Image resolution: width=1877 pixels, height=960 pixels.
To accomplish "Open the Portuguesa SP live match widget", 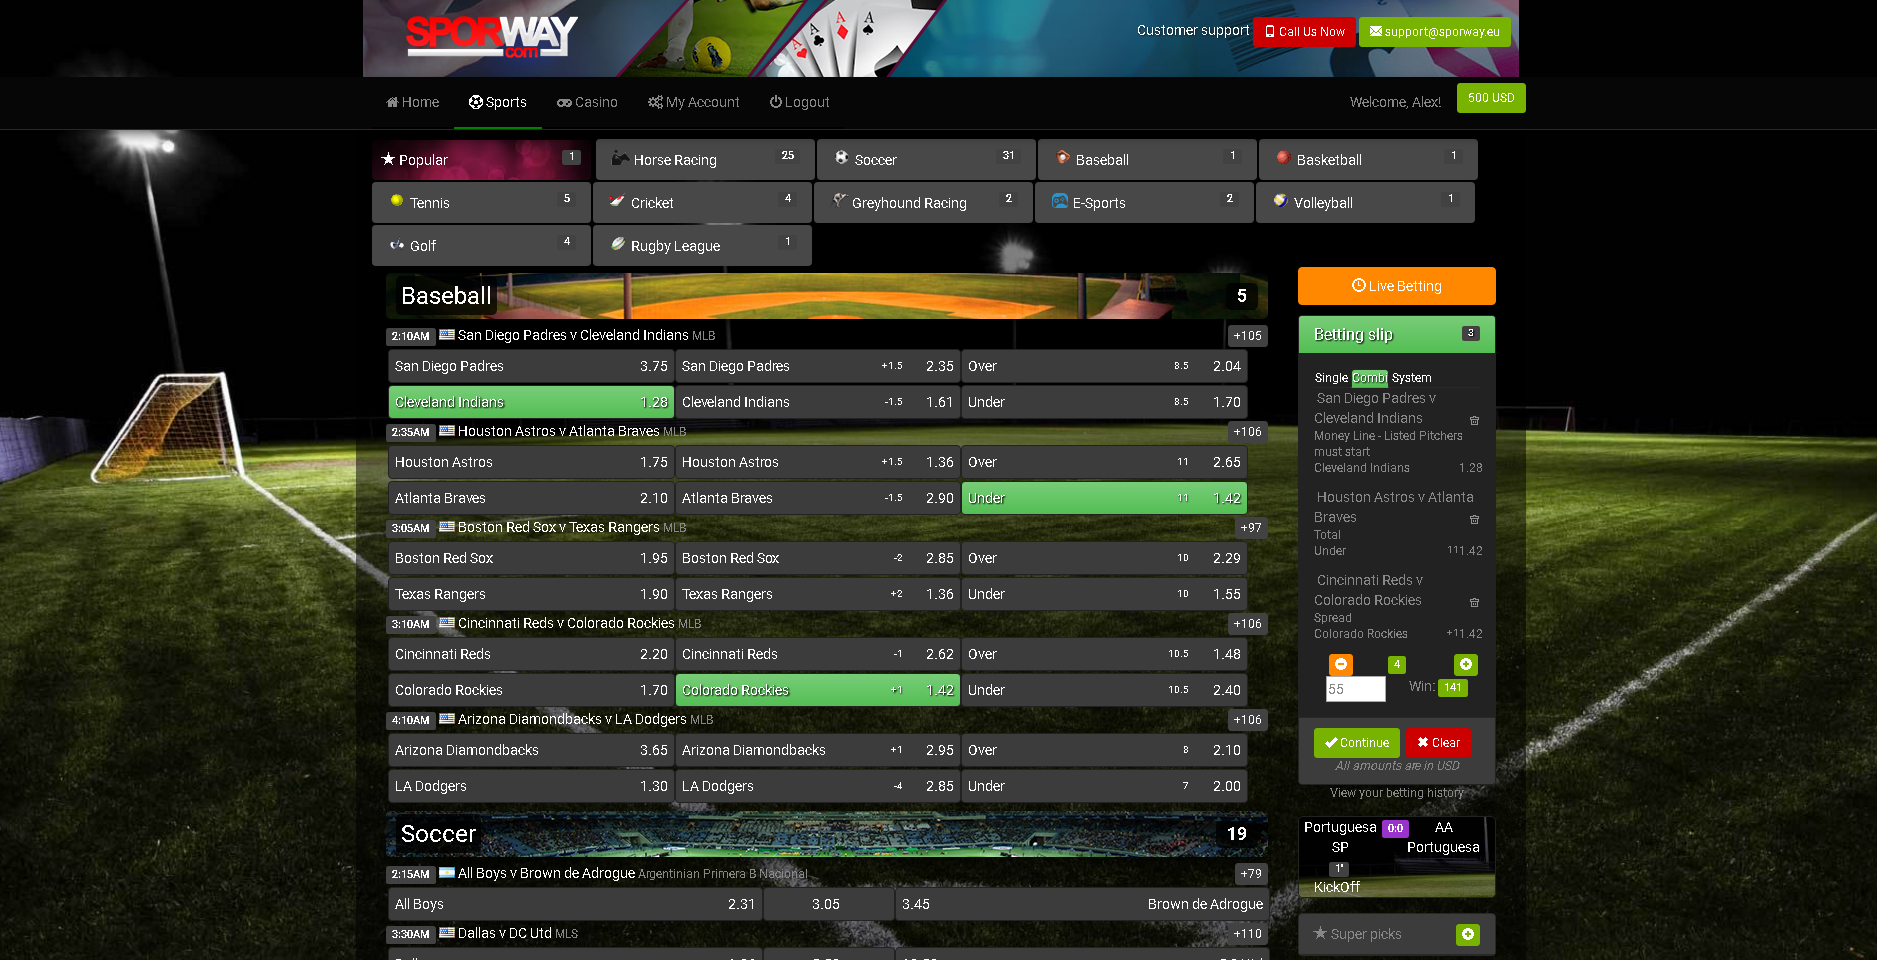I will (1397, 857).
